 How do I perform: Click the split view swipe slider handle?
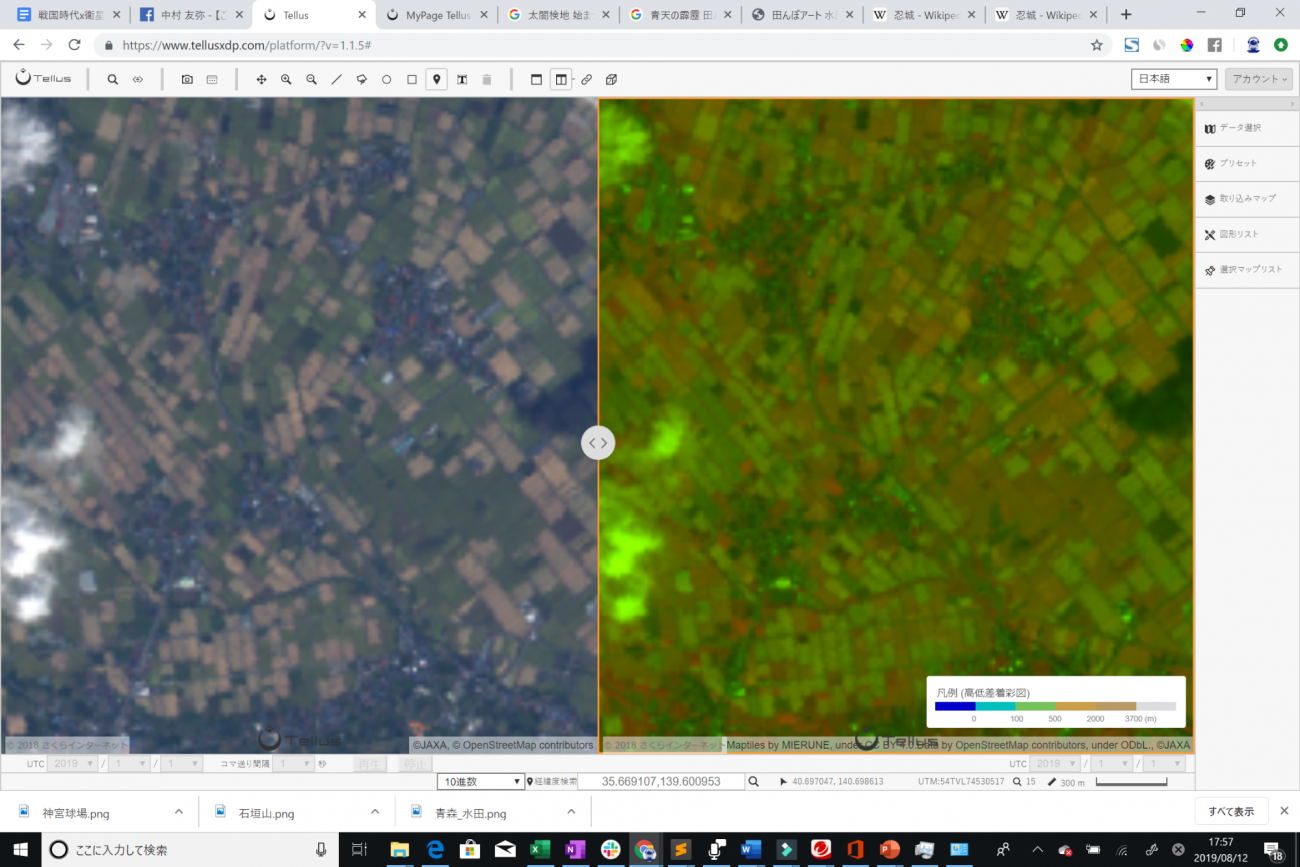click(x=598, y=442)
